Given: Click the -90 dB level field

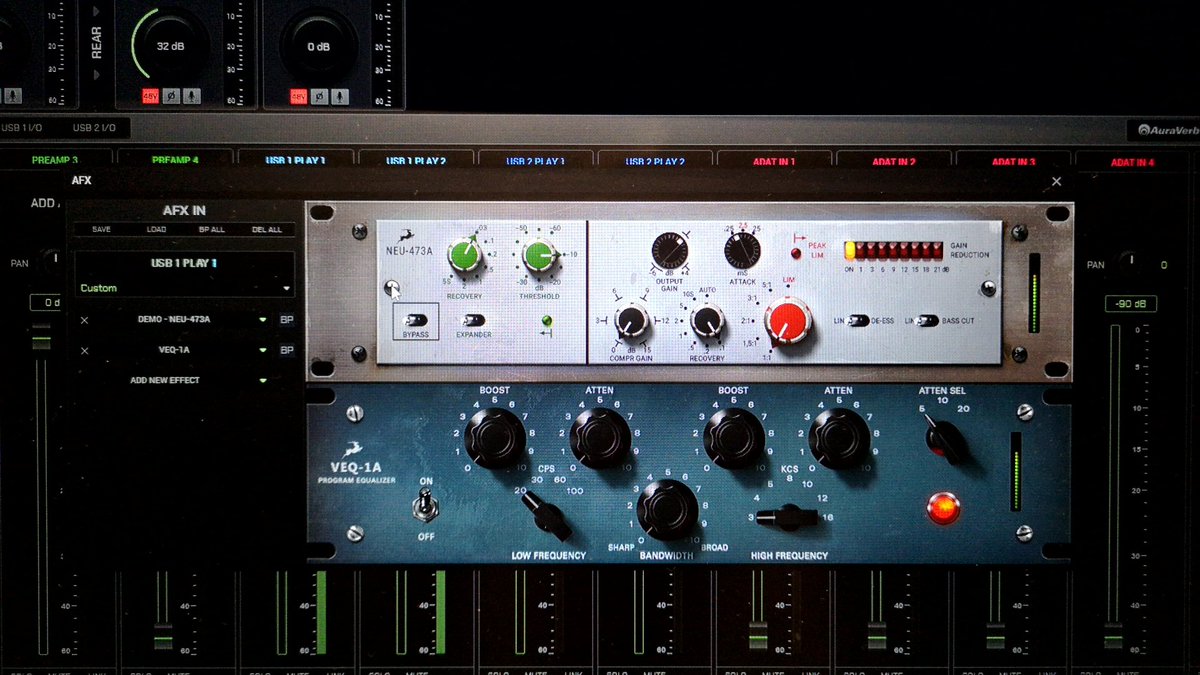Looking at the screenshot, I should tap(1130, 303).
